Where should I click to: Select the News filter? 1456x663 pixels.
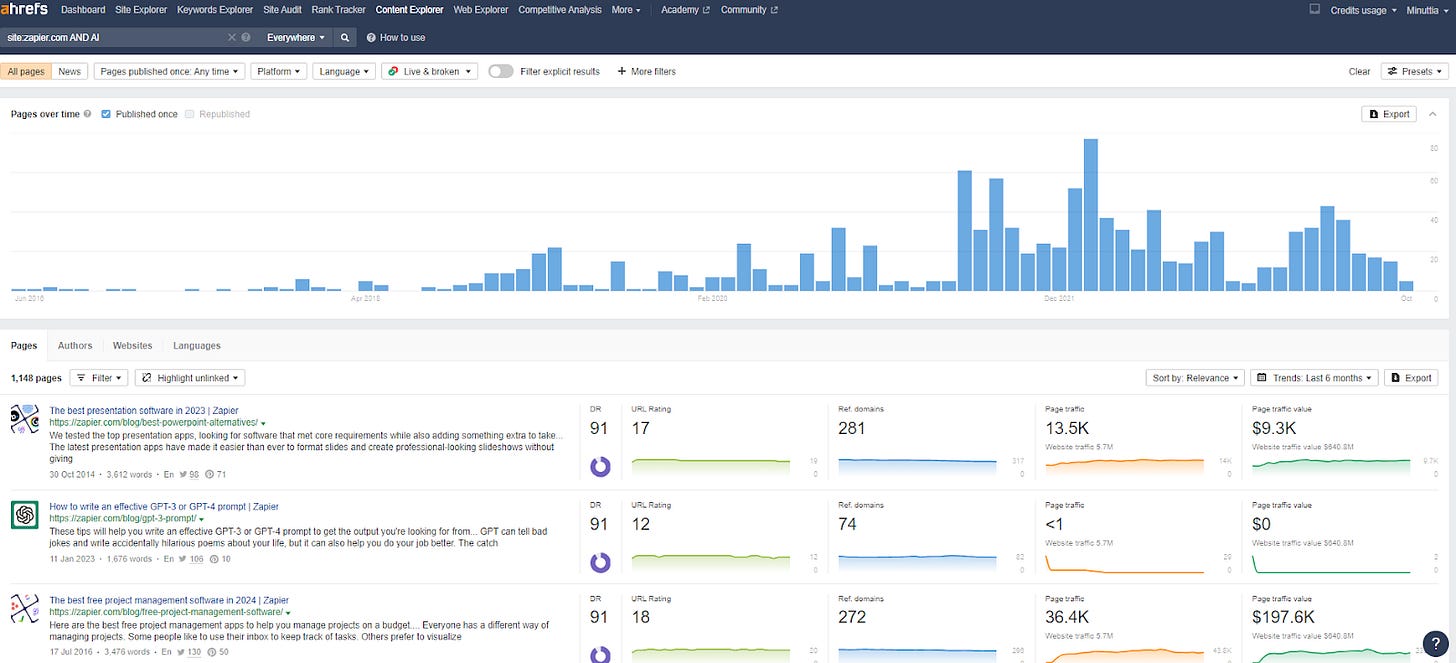(69, 71)
